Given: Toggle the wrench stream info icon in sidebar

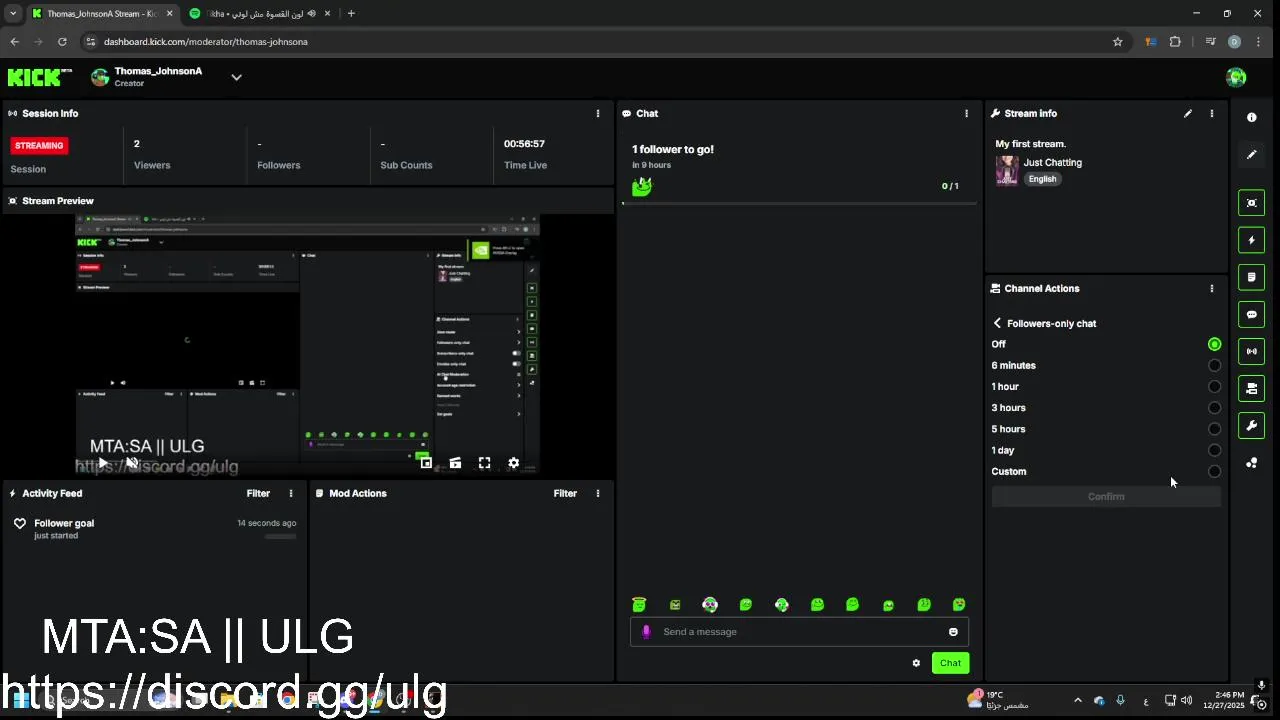Looking at the screenshot, I should pyautogui.click(x=1251, y=426).
